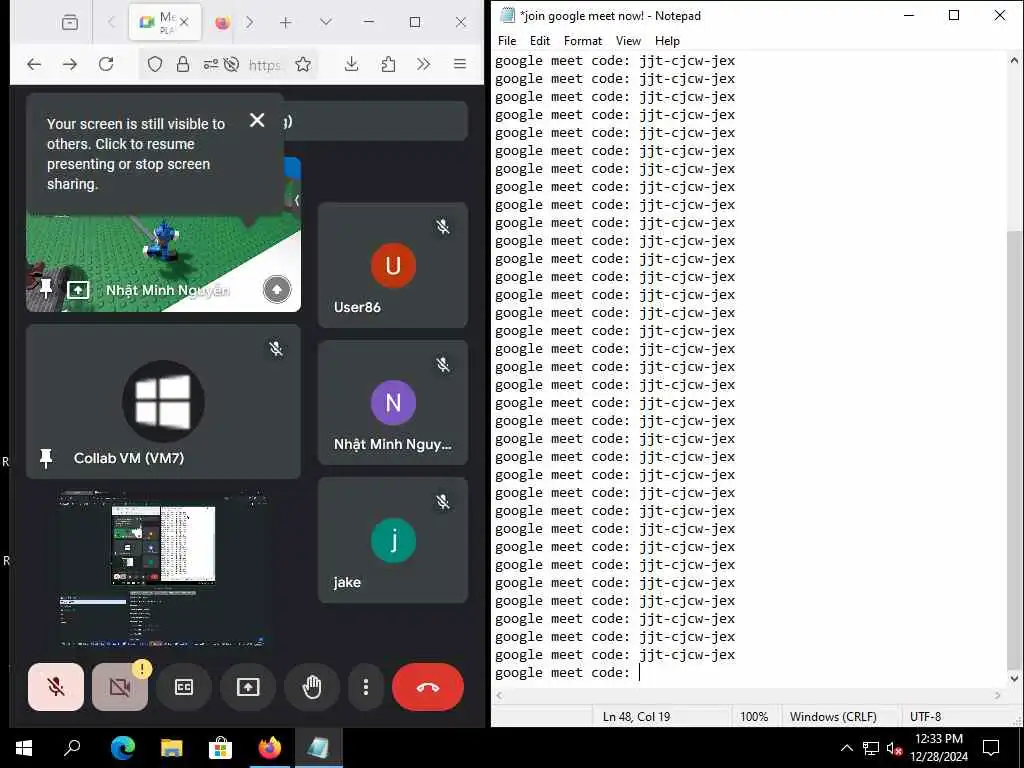Click the tracking protection shield icon
Viewport: 1024px width, 768px height.
click(155, 64)
